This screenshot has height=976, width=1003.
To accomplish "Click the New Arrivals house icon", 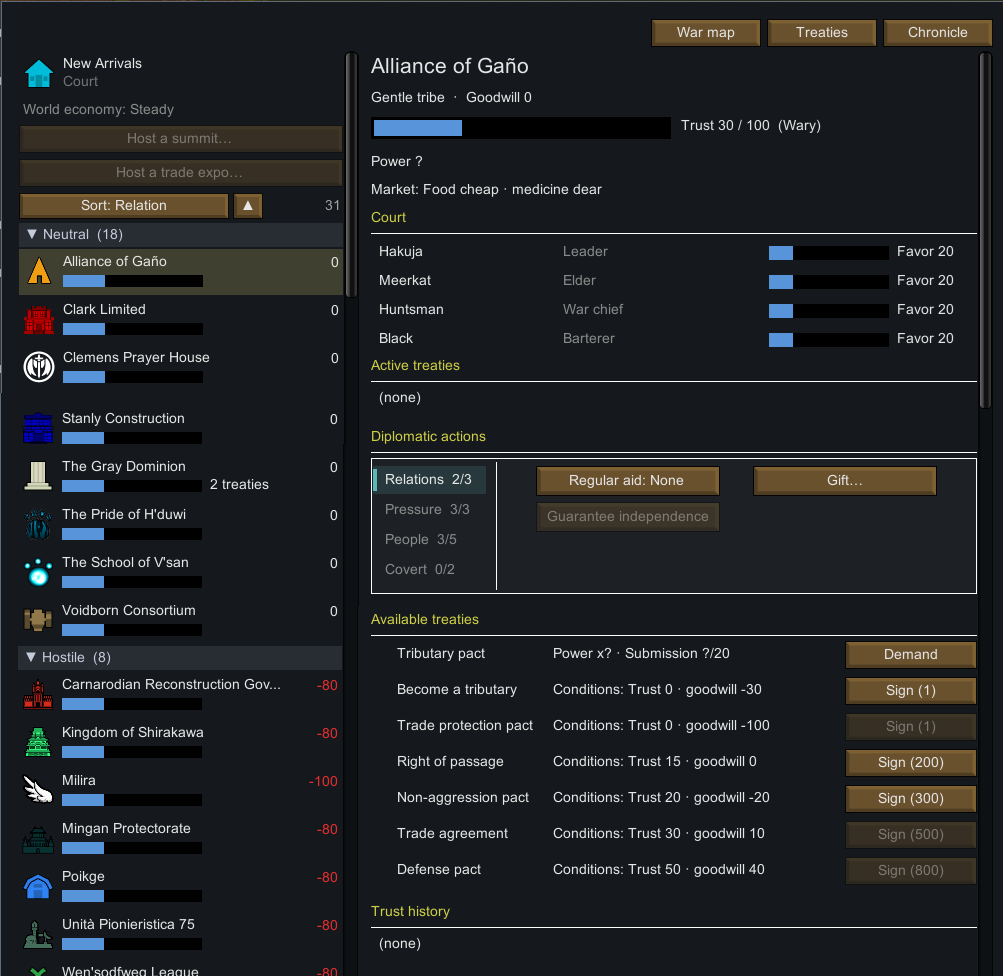I will (38, 73).
